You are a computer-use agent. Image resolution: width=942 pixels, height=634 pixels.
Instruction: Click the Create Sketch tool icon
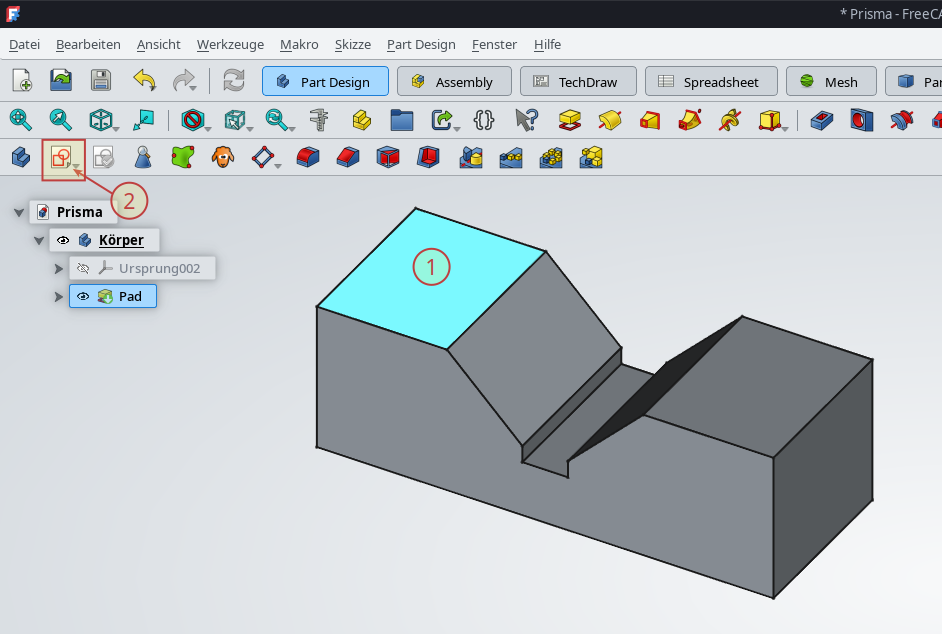click(x=60, y=157)
